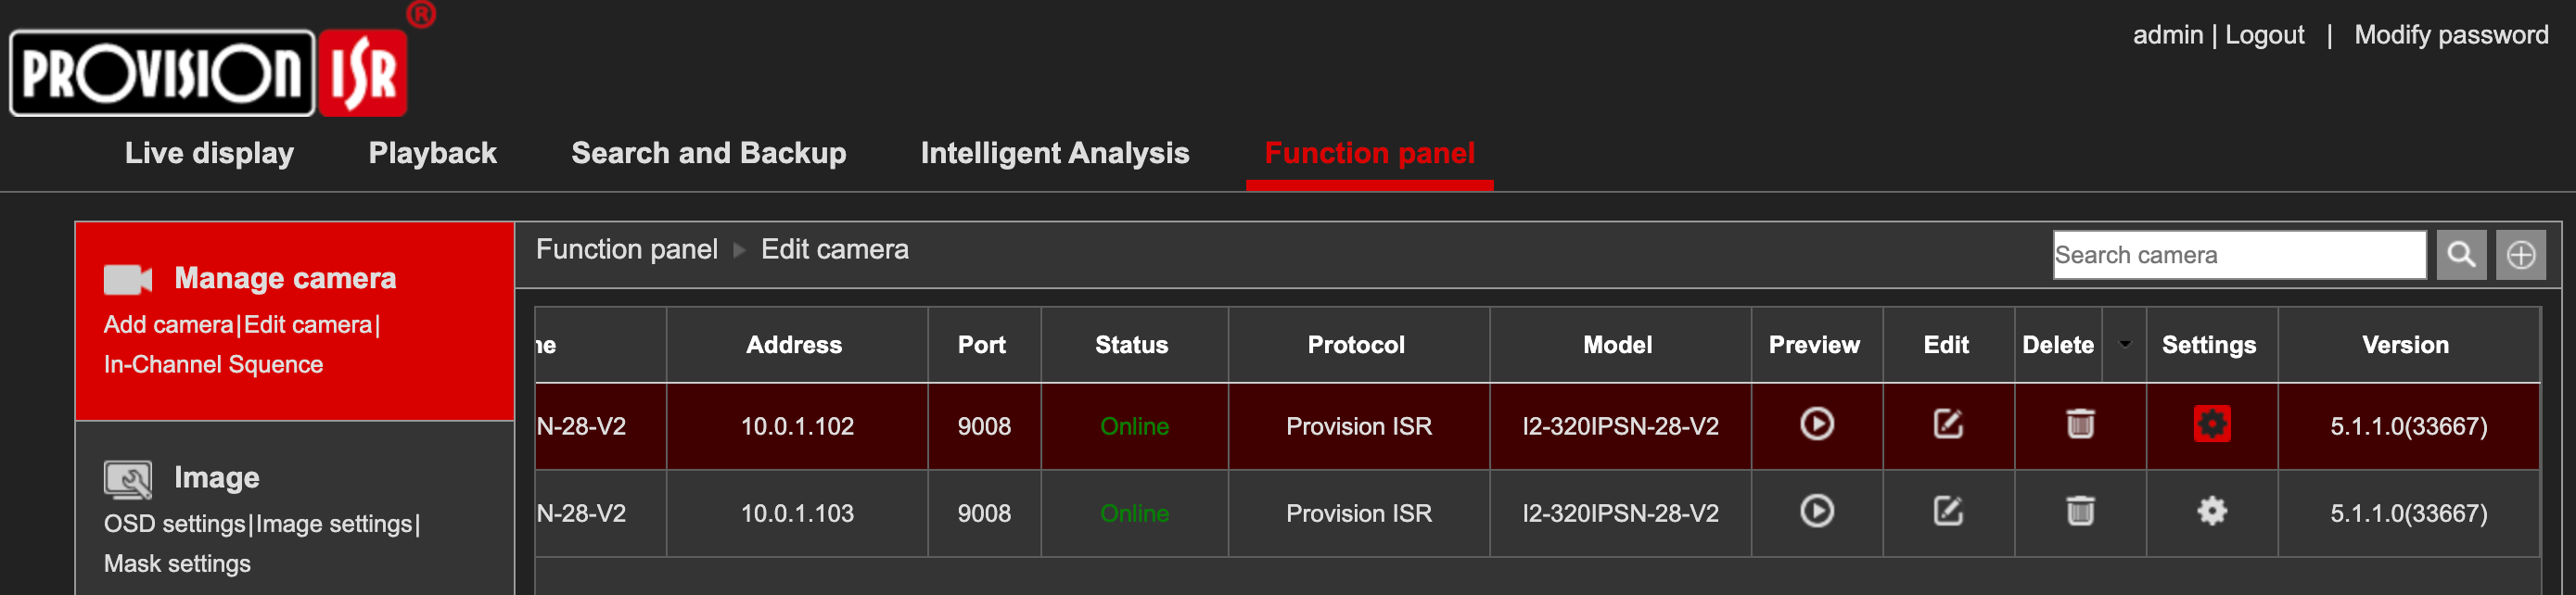Click the Search camera input field
This screenshot has width=2576, height=595.
pos(2239,255)
